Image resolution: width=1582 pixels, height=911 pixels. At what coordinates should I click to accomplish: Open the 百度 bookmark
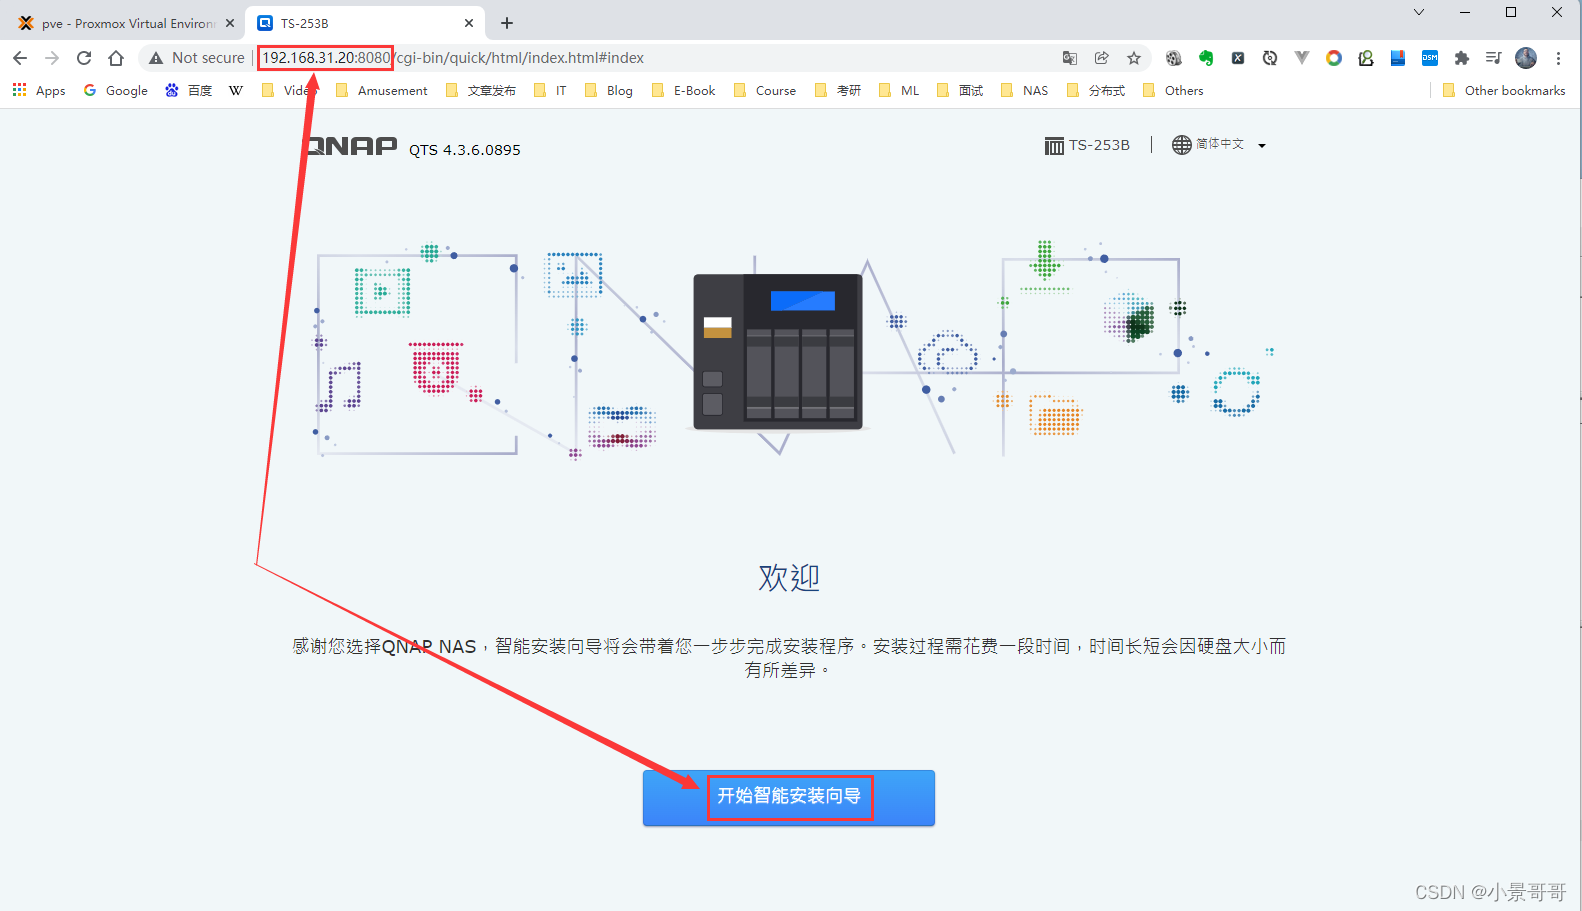(x=189, y=90)
